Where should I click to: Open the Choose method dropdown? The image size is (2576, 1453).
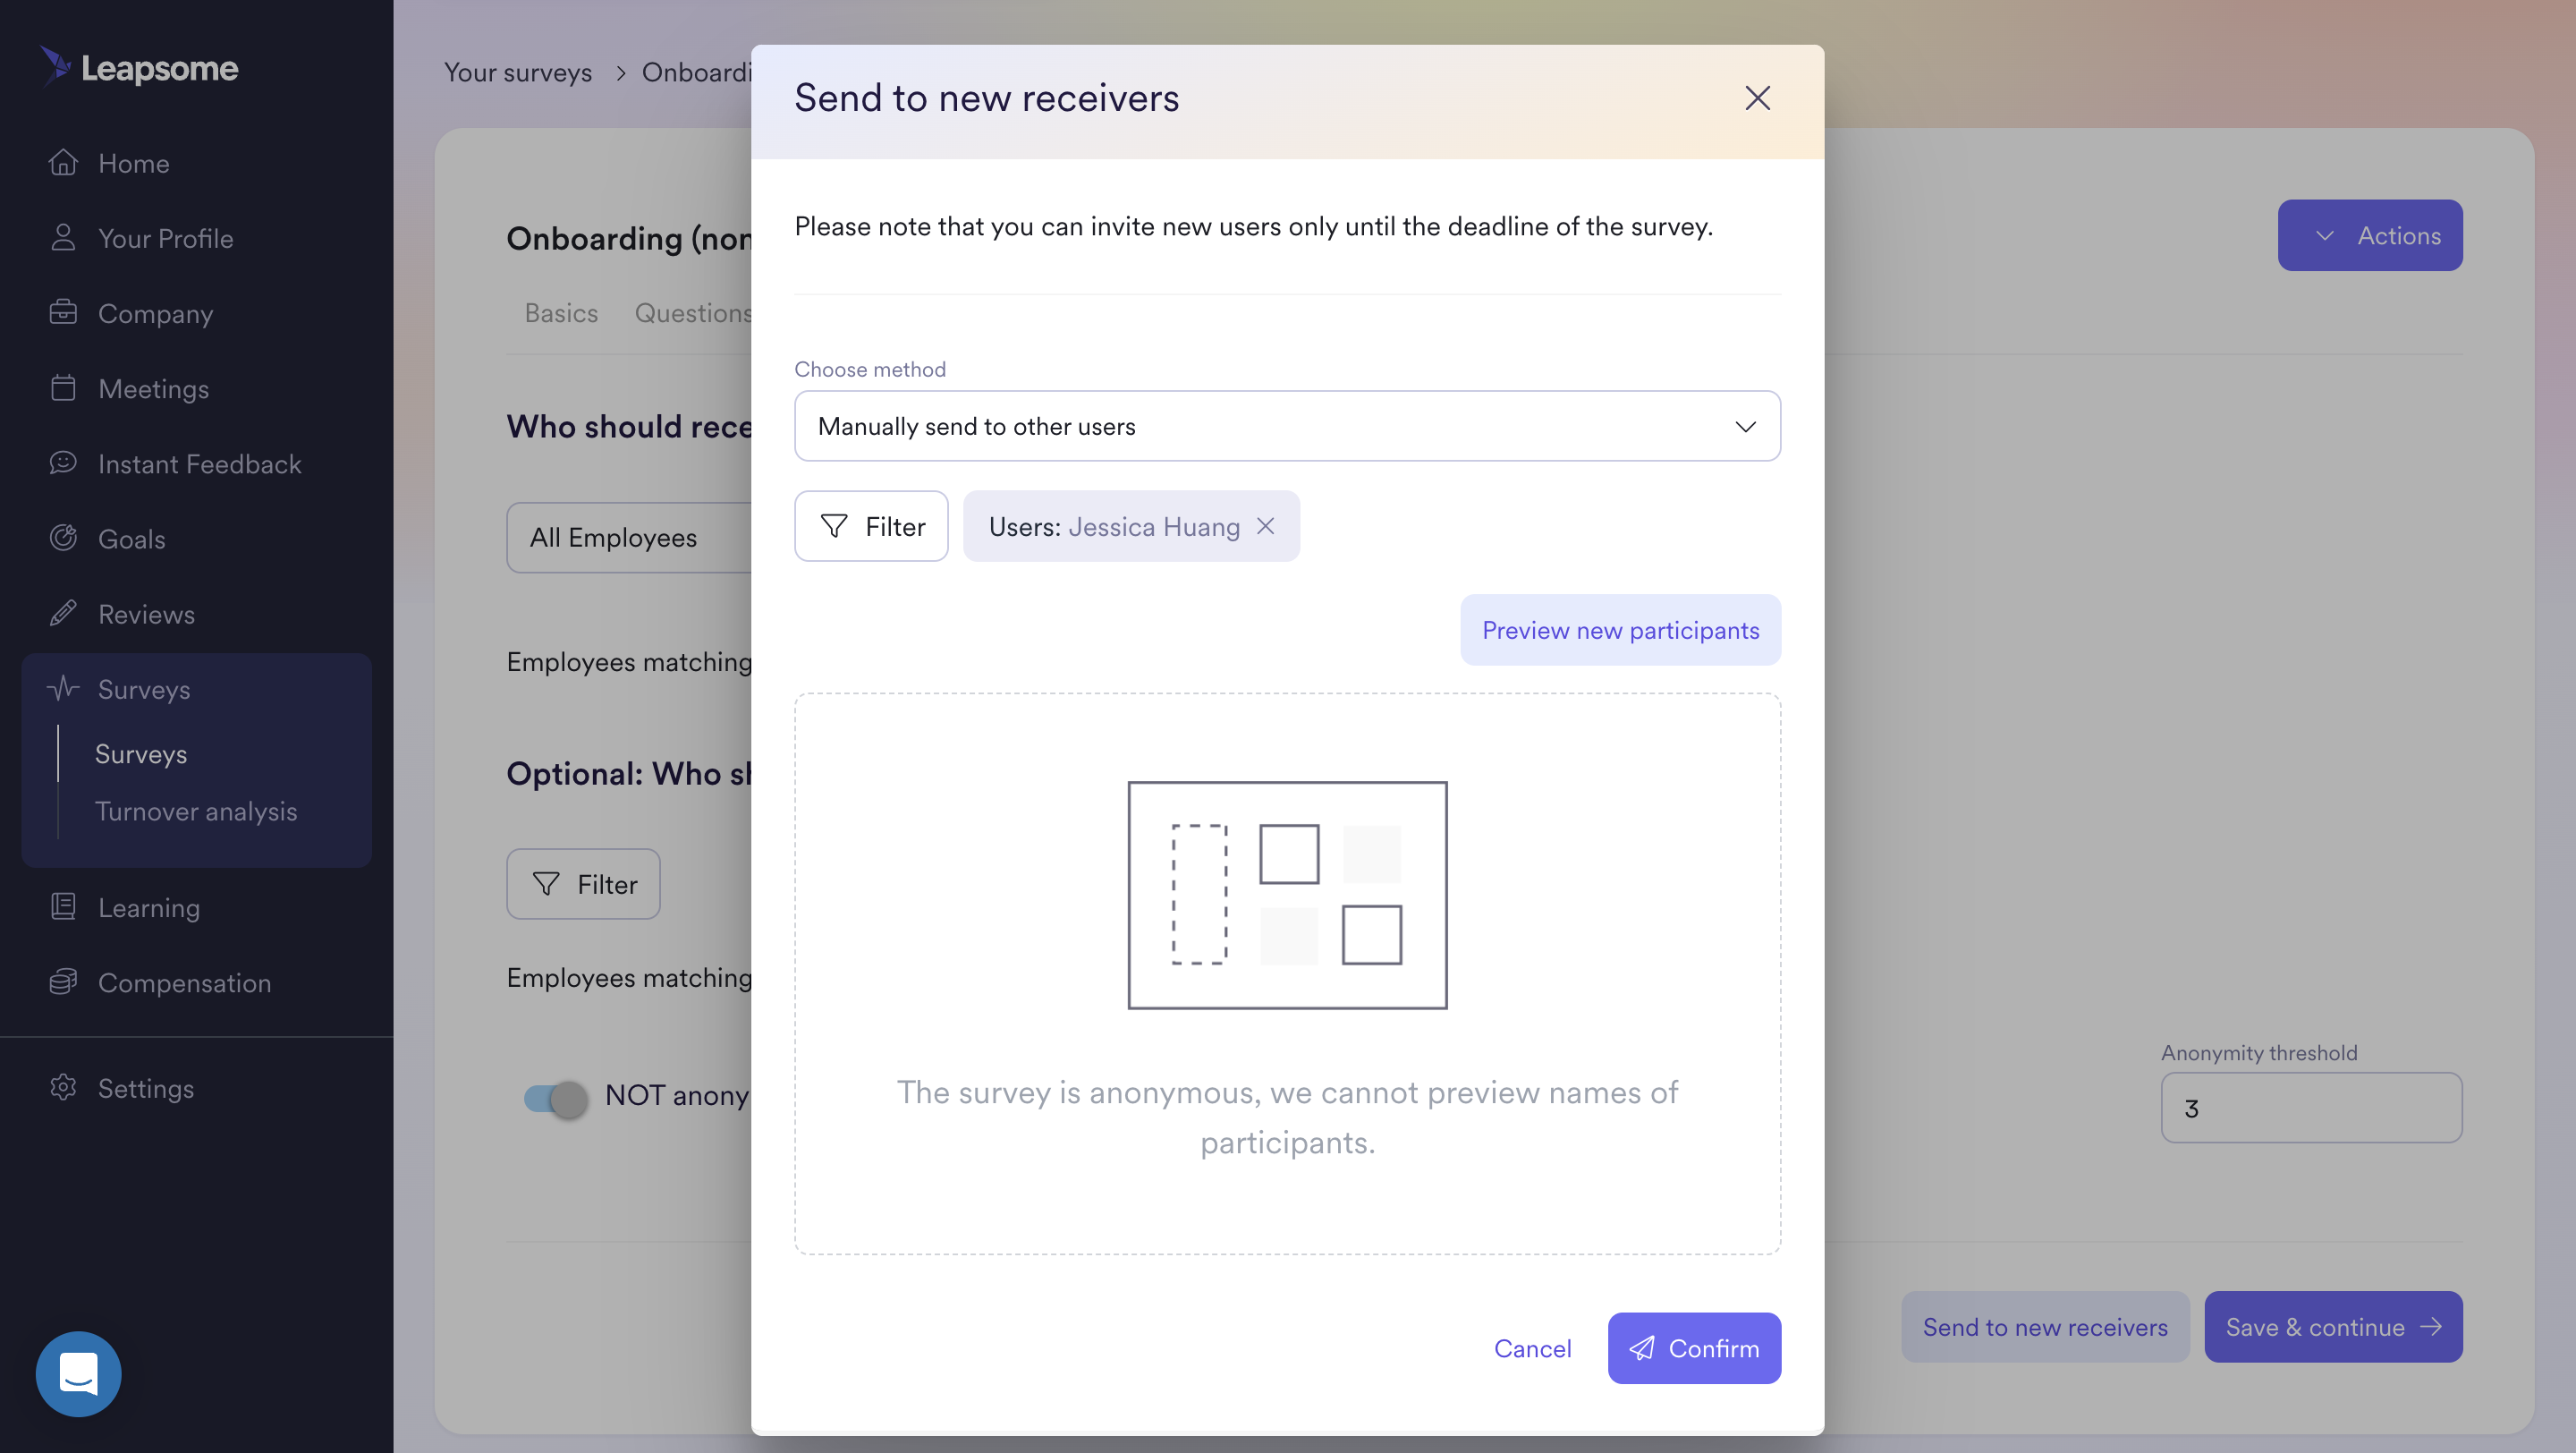click(x=1287, y=426)
